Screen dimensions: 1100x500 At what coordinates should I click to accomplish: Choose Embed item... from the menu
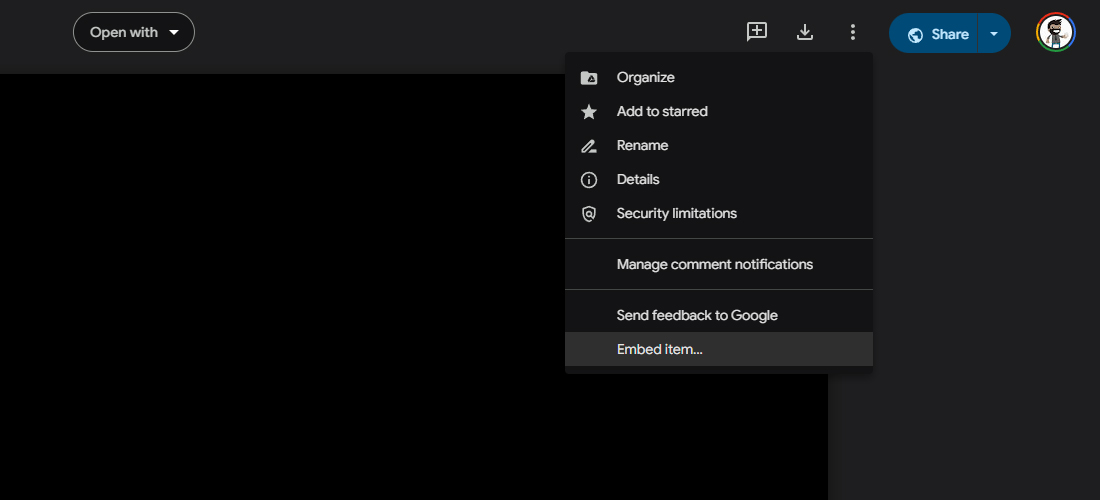(x=660, y=349)
